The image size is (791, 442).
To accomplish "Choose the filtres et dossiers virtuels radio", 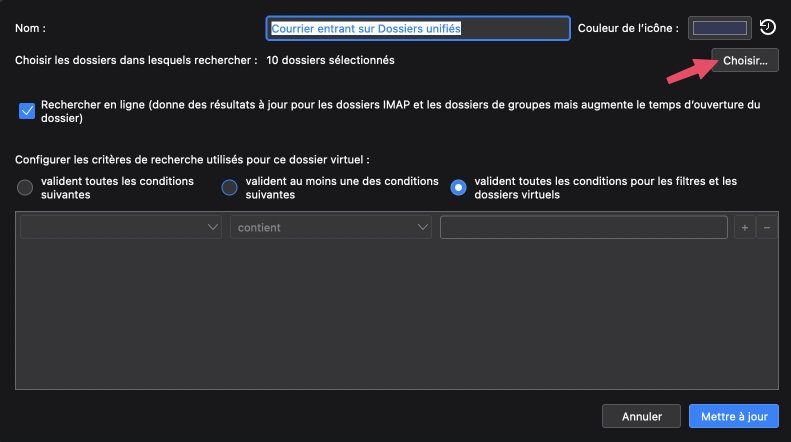I will [458, 188].
